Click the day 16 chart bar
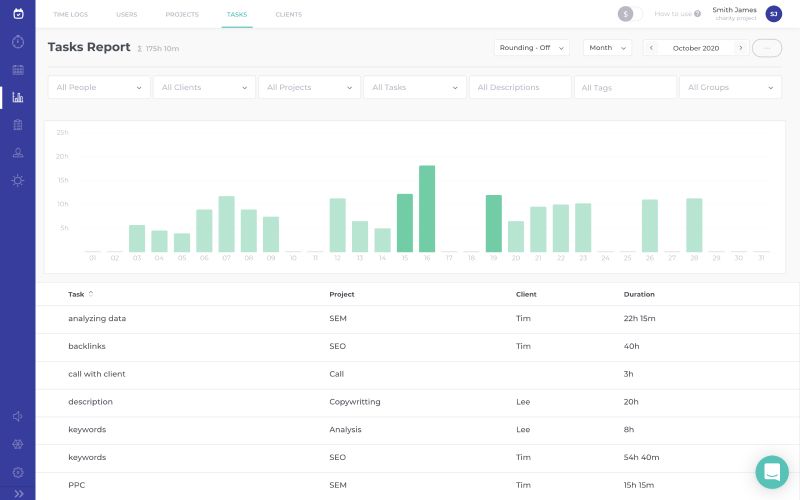Screen dimensions: 800x500 tap(427, 209)
